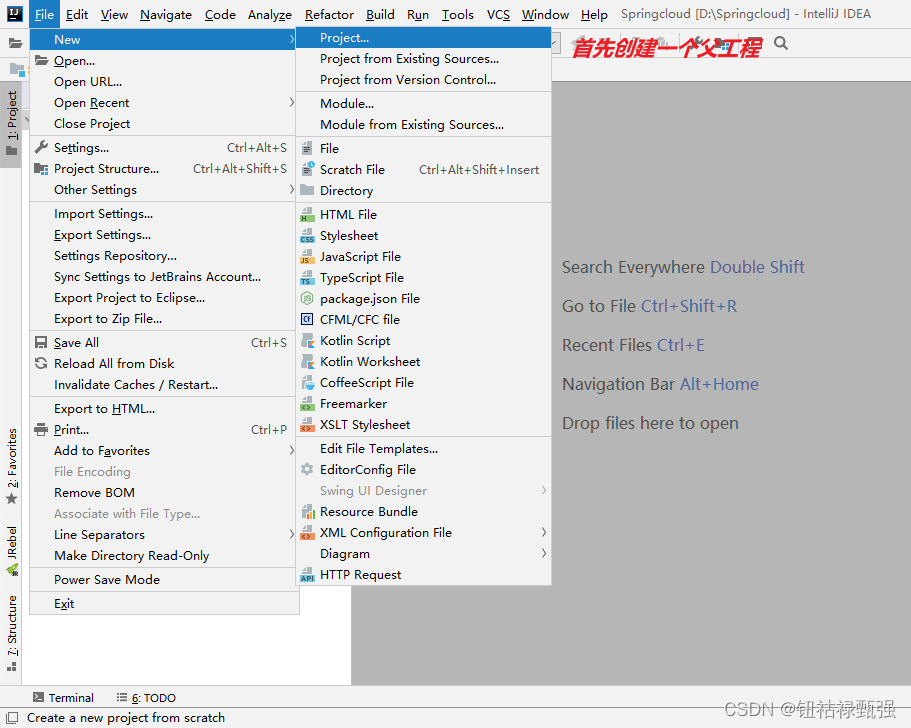Click the IntelliJ IDEA logo icon
The image size is (911, 728).
click(15, 14)
